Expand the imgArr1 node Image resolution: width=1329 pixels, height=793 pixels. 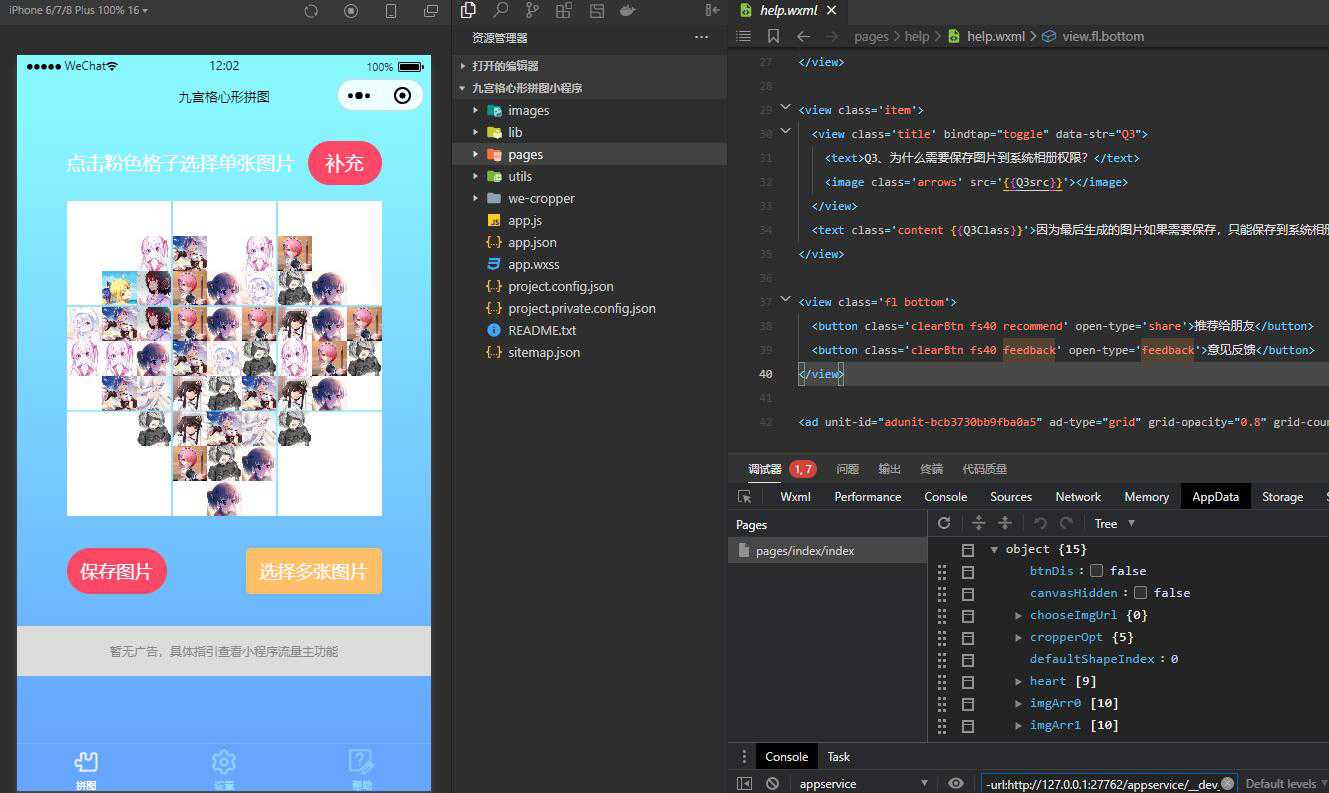coord(1018,725)
